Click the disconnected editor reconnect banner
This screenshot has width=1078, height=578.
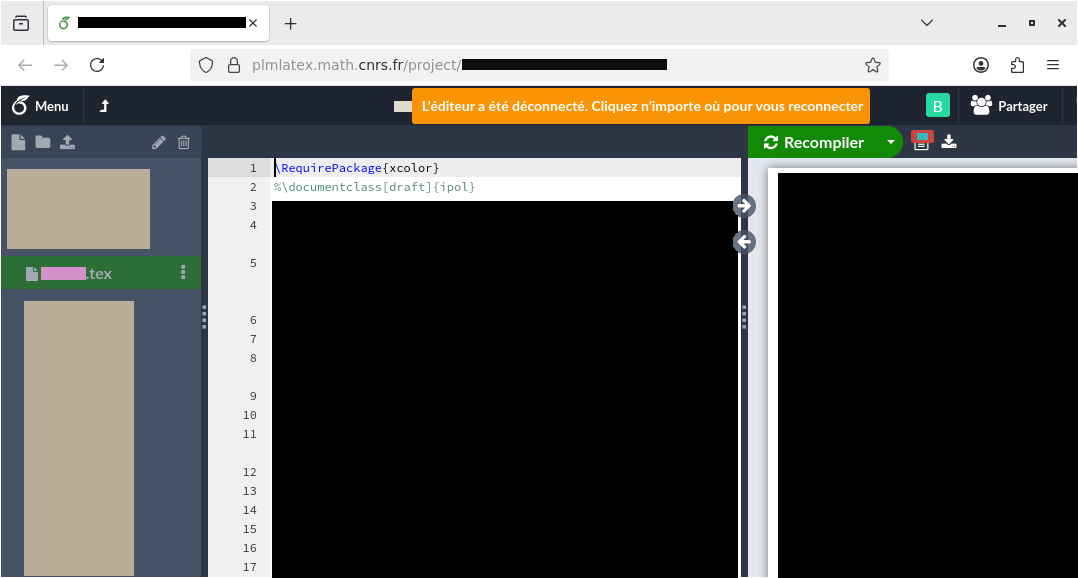(x=641, y=106)
